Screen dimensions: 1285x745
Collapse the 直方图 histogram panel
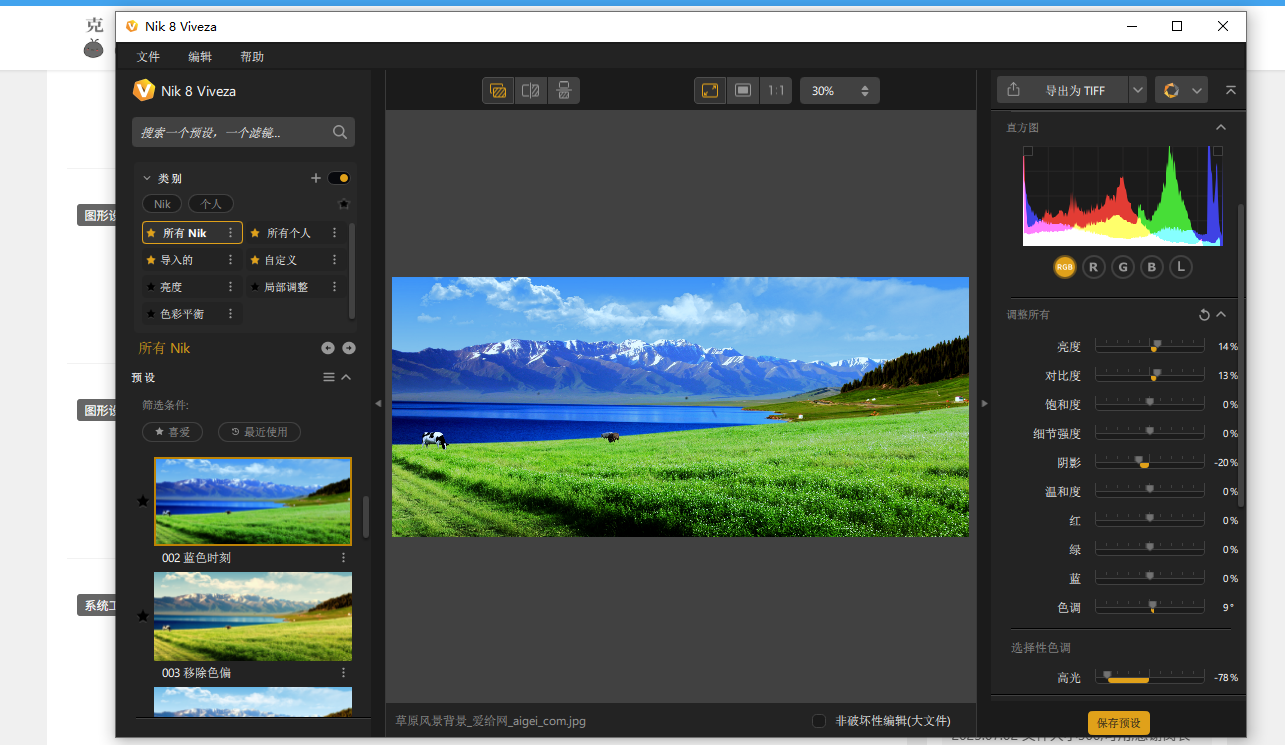(1220, 127)
